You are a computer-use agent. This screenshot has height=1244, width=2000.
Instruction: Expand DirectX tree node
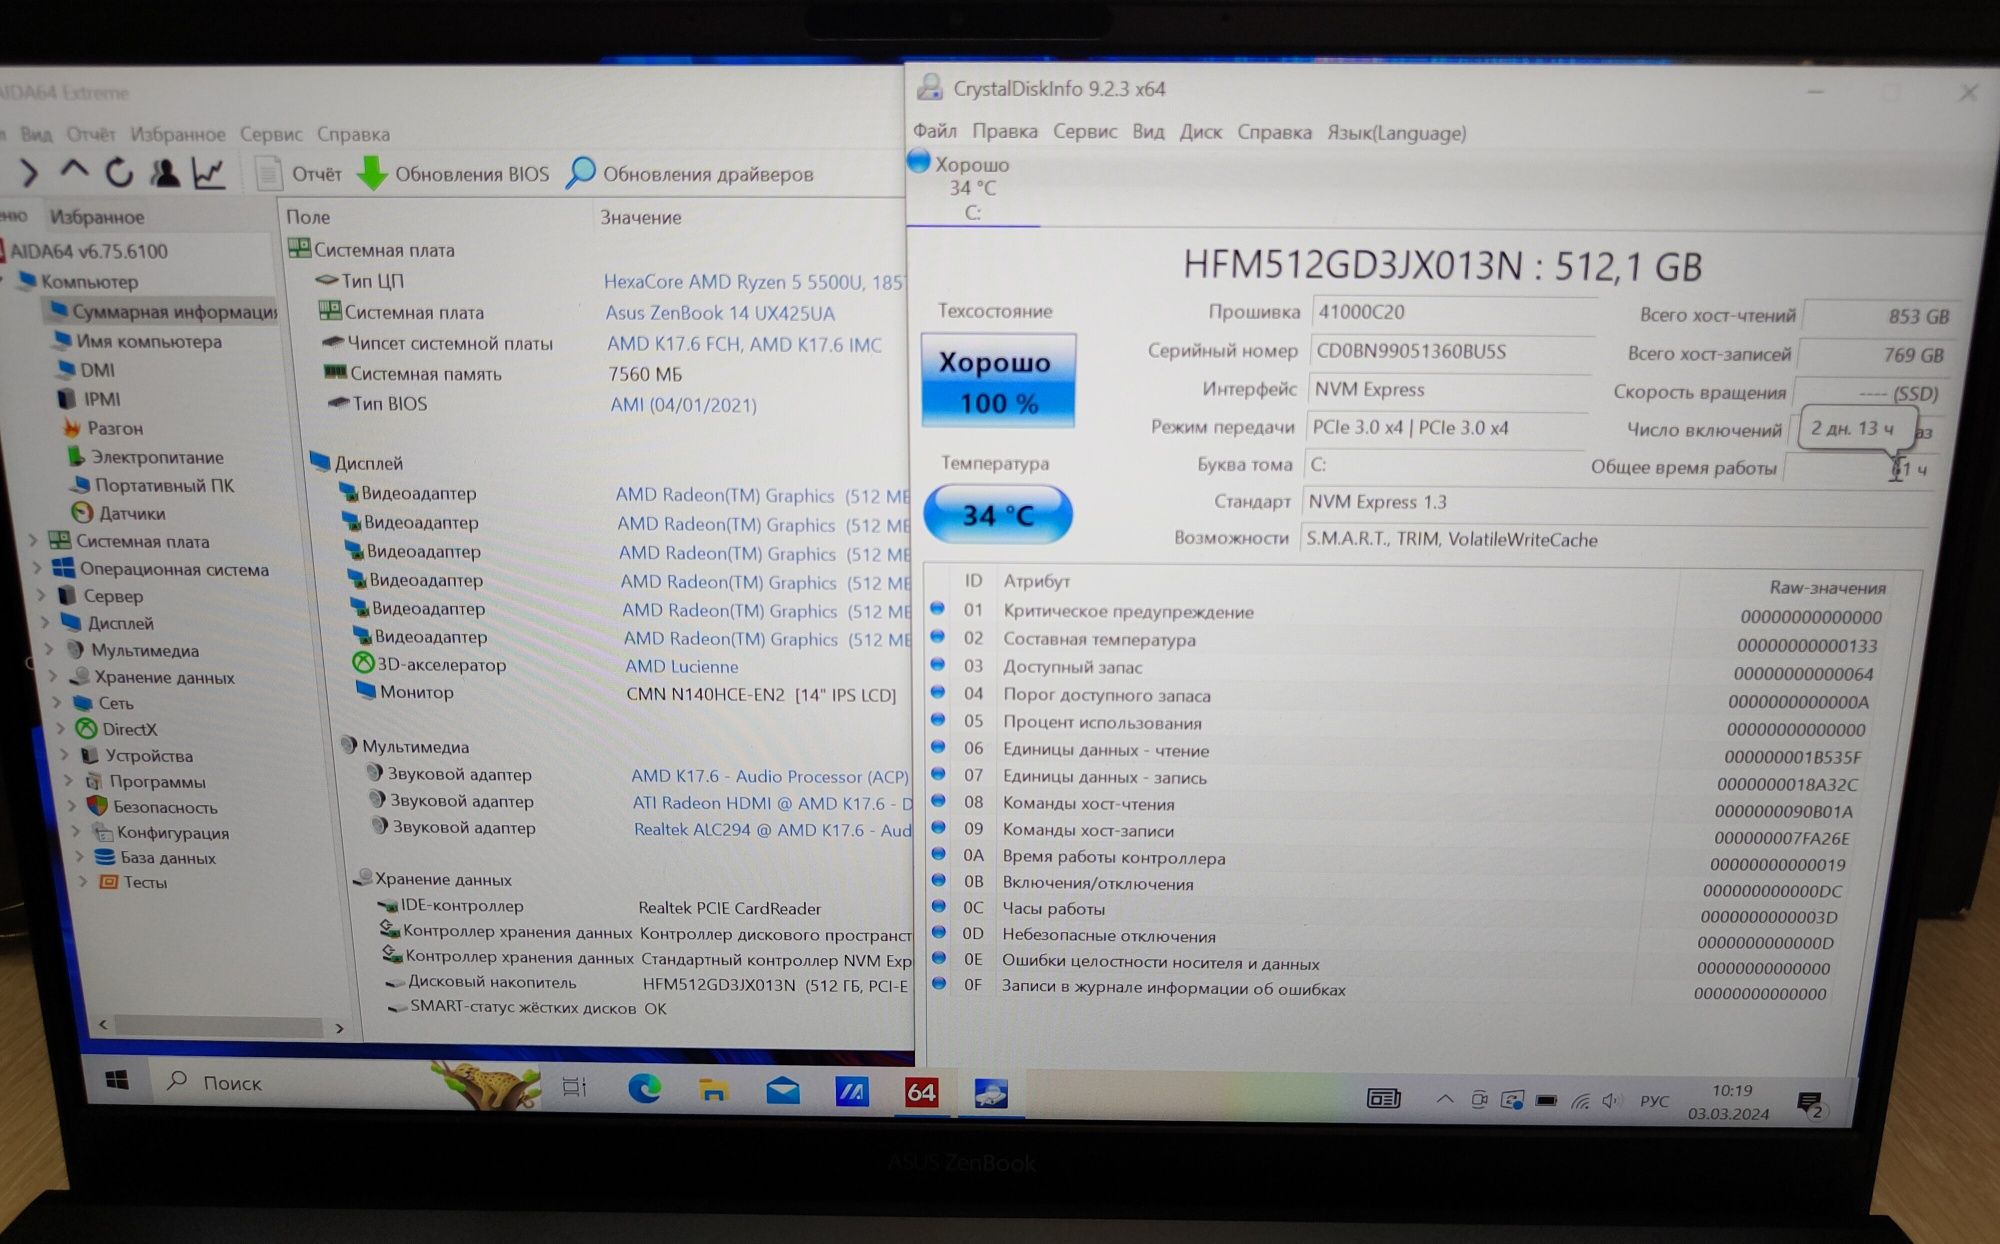click(63, 729)
